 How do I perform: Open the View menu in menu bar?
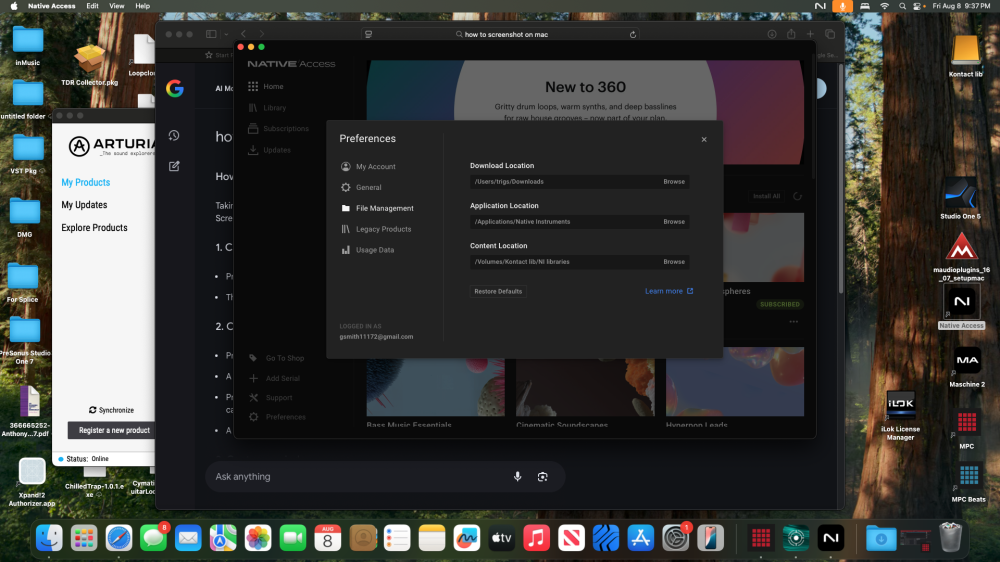click(x=117, y=6)
